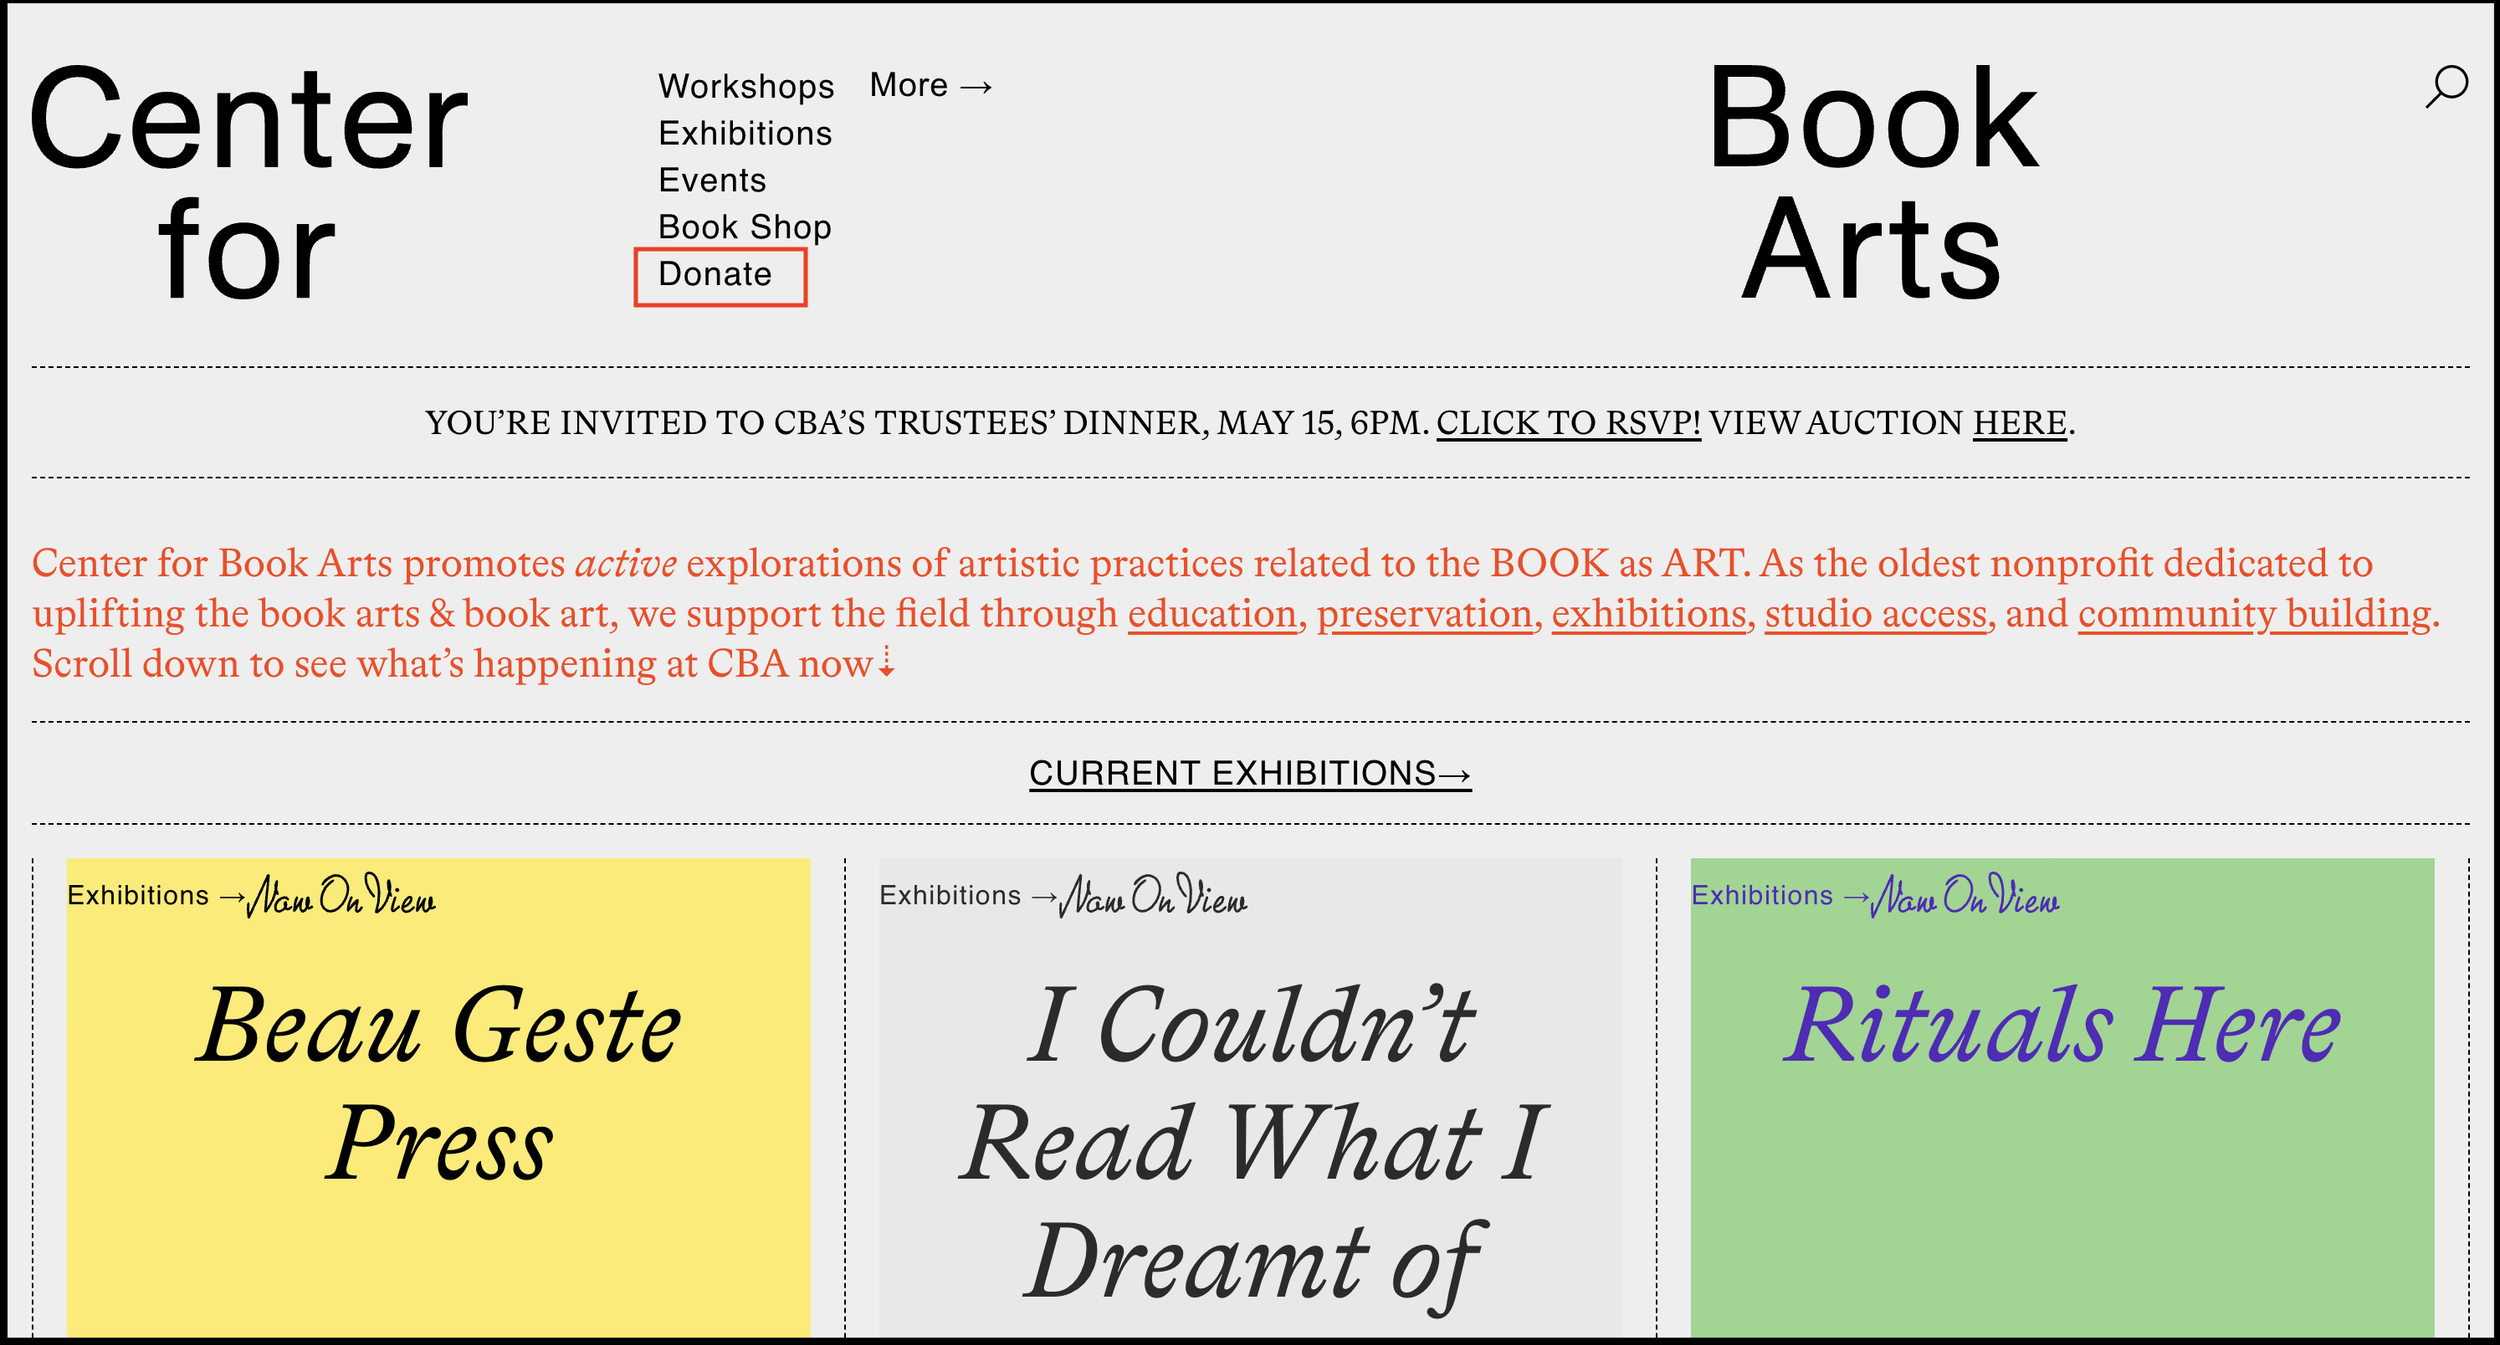2500x1345 pixels.
Task: Open 'I Couldn't Read What I Dreamt of' card
Action: [1250, 1140]
